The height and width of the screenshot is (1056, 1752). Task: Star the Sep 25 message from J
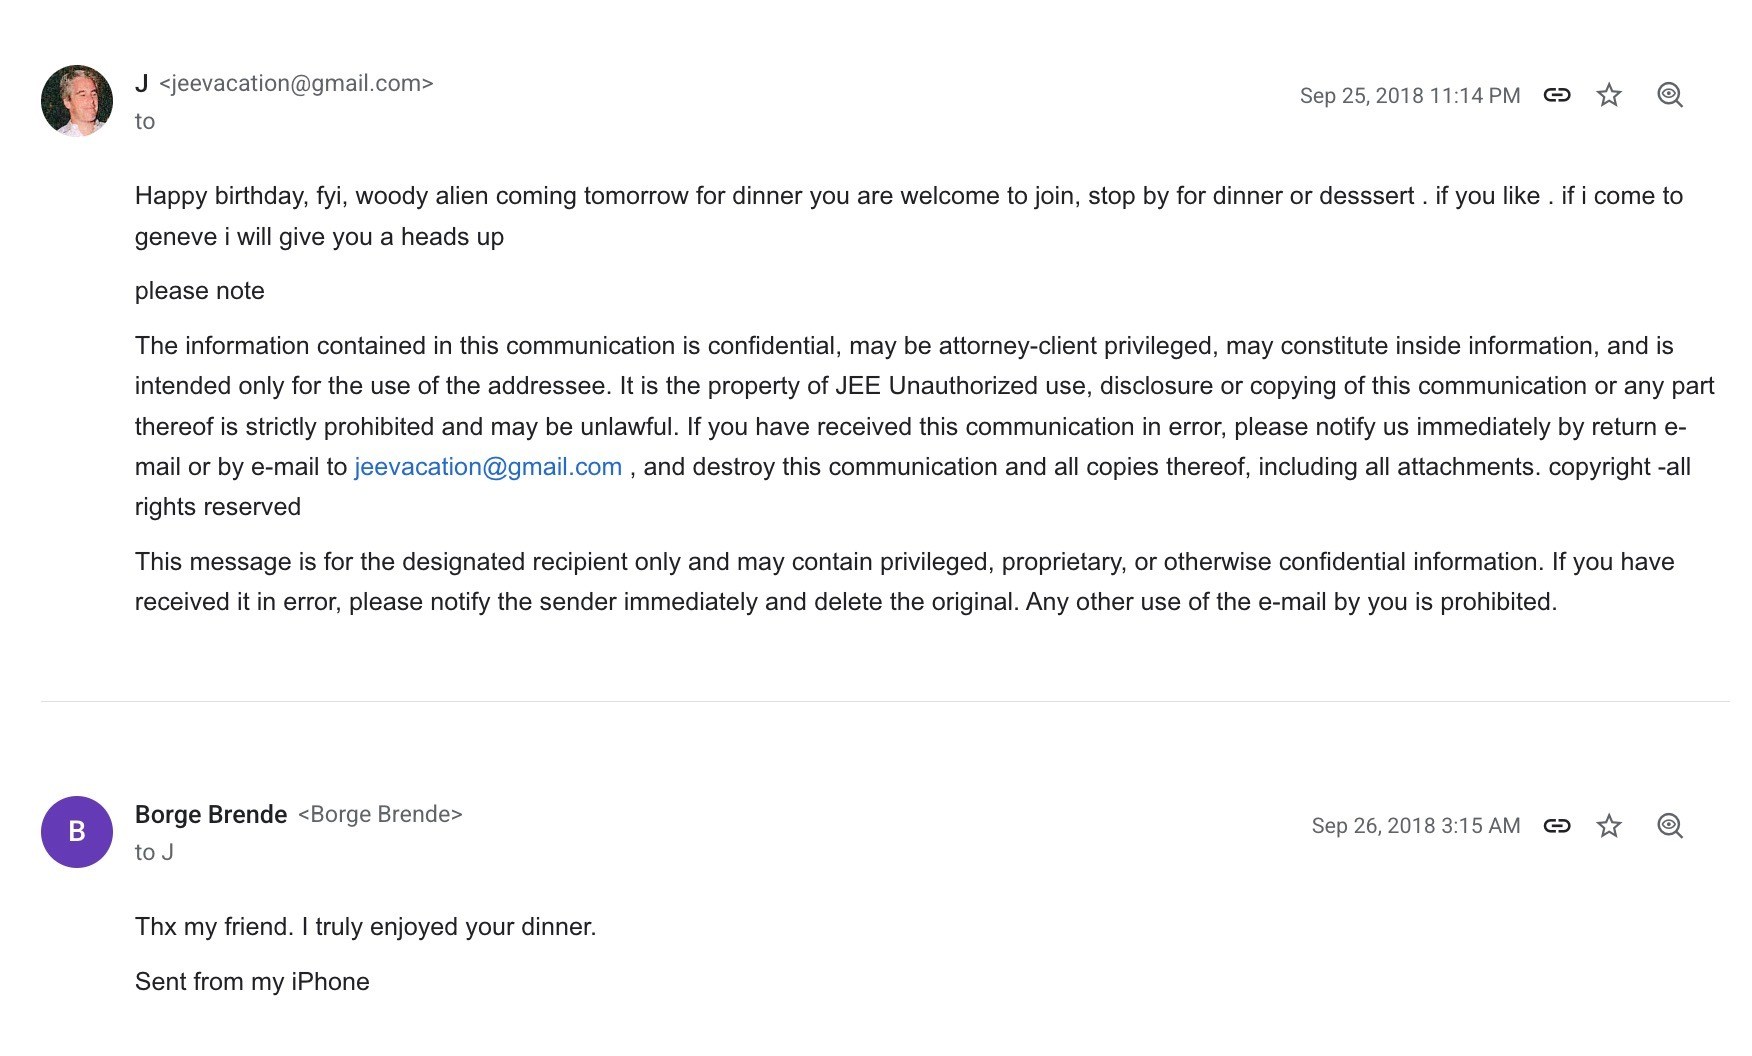pyautogui.click(x=1609, y=95)
